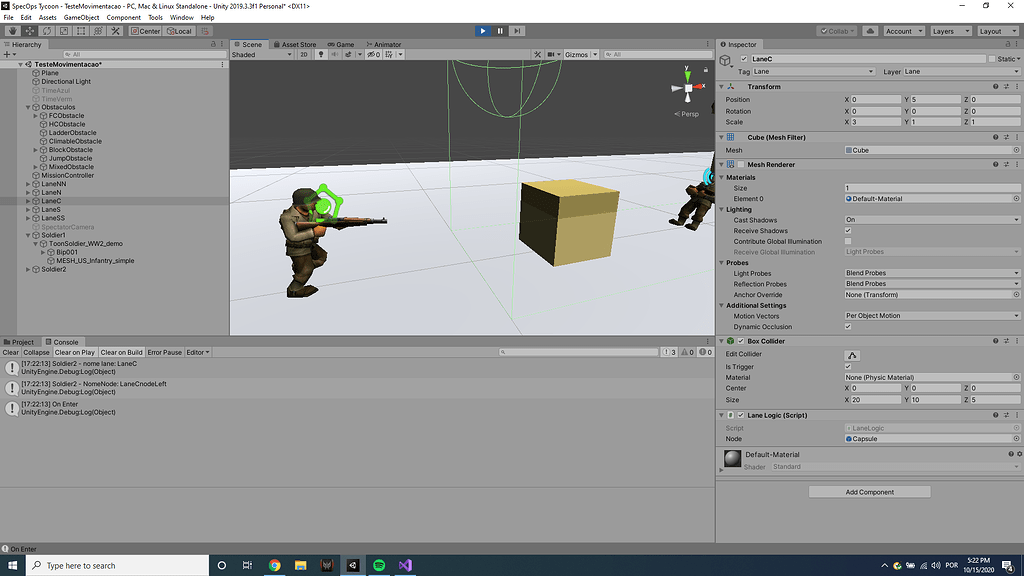Toggle the scene lighting bulb icon

(321, 54)
